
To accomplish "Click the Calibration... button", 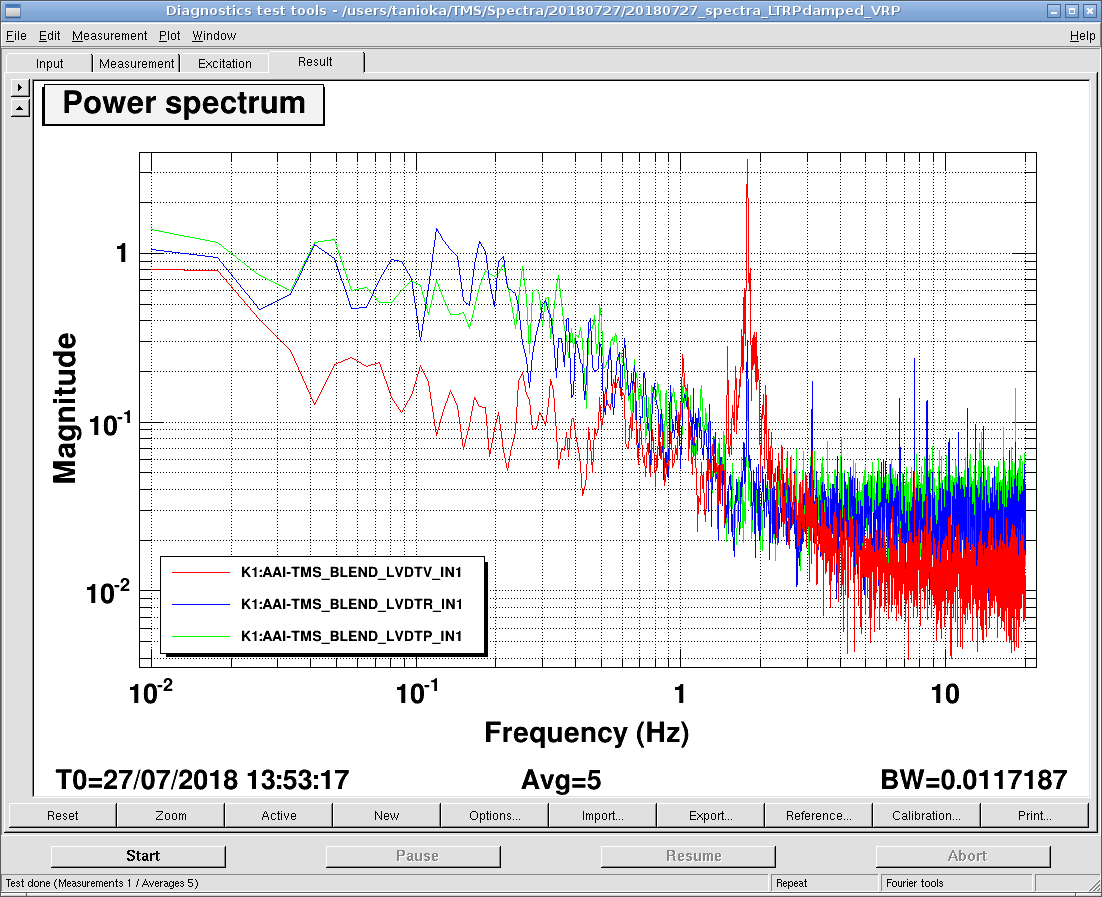I will pyautogui.click(x=926, y=815).
